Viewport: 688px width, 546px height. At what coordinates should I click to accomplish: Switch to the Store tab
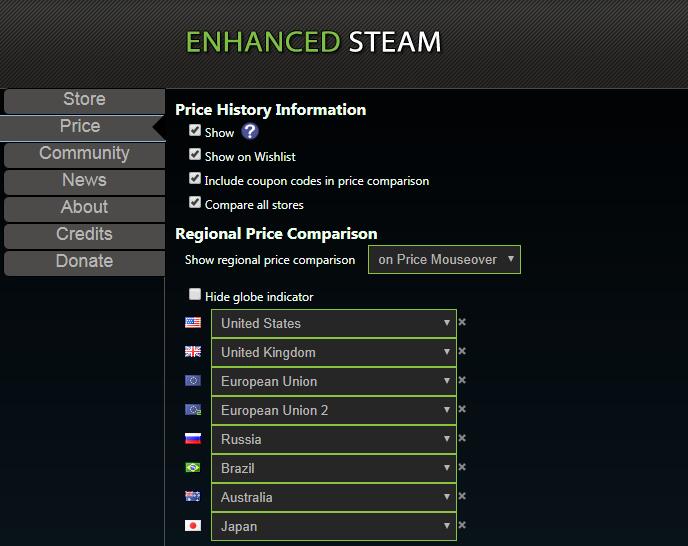click(84, 100)
